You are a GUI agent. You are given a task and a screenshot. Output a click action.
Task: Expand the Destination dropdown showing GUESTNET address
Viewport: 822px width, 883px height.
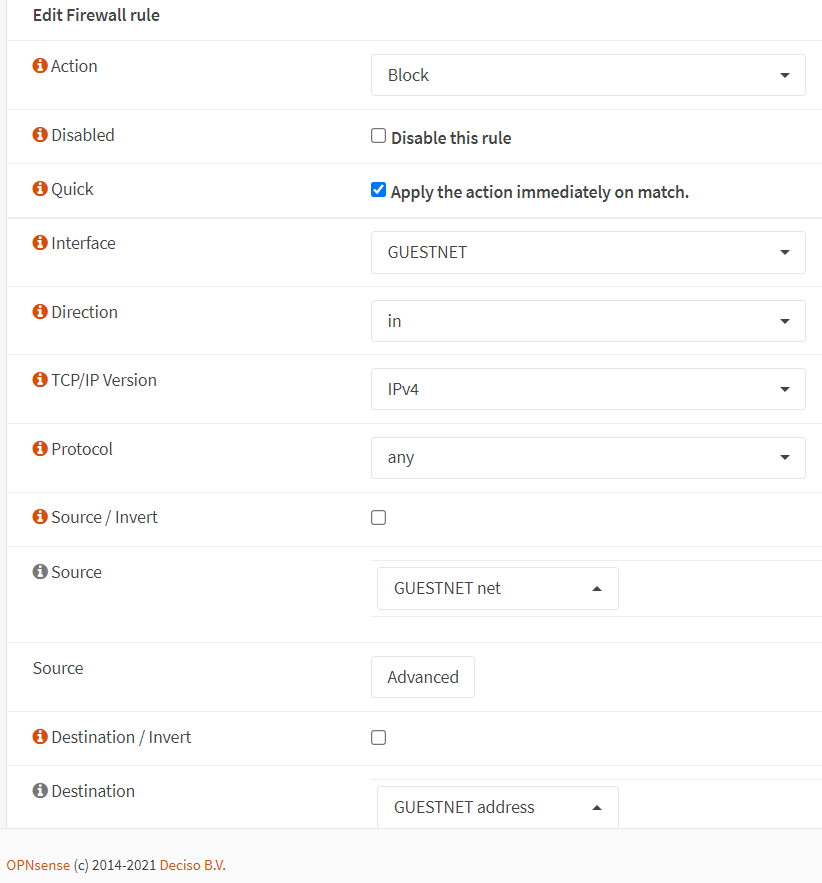pos(498,807)
